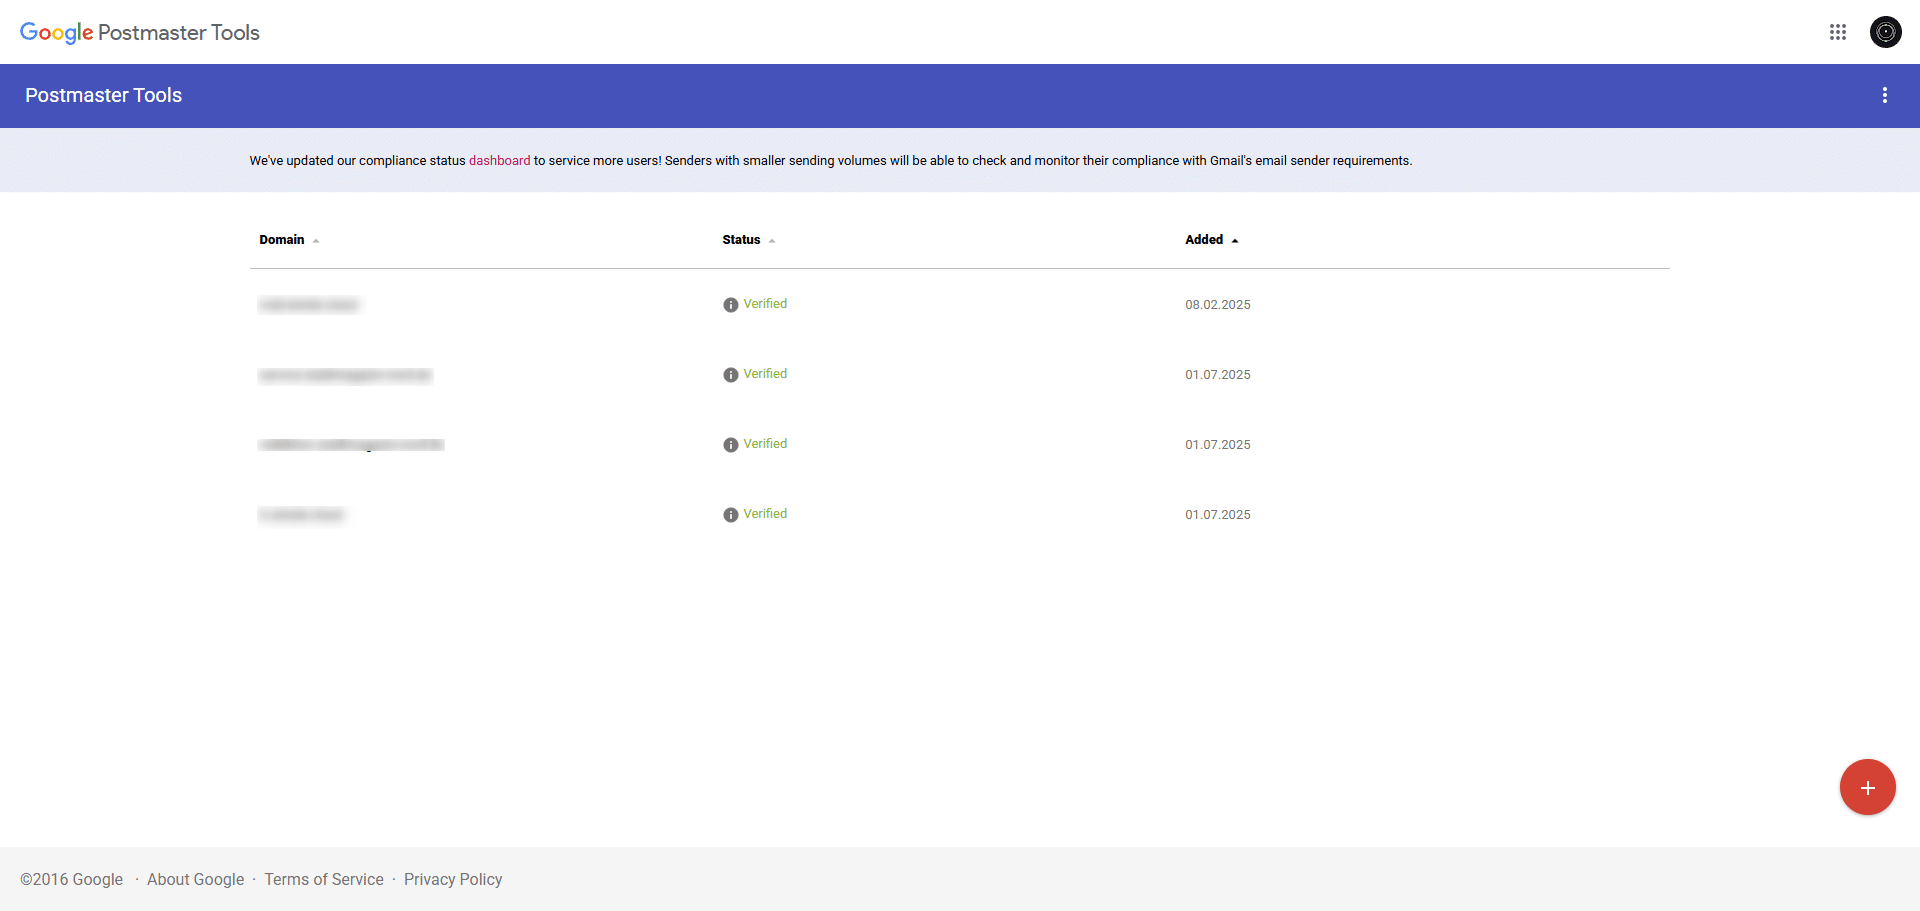The image size is (1920, 911).
Task: Open the Google apps grid
Action: coord(1838,32)
